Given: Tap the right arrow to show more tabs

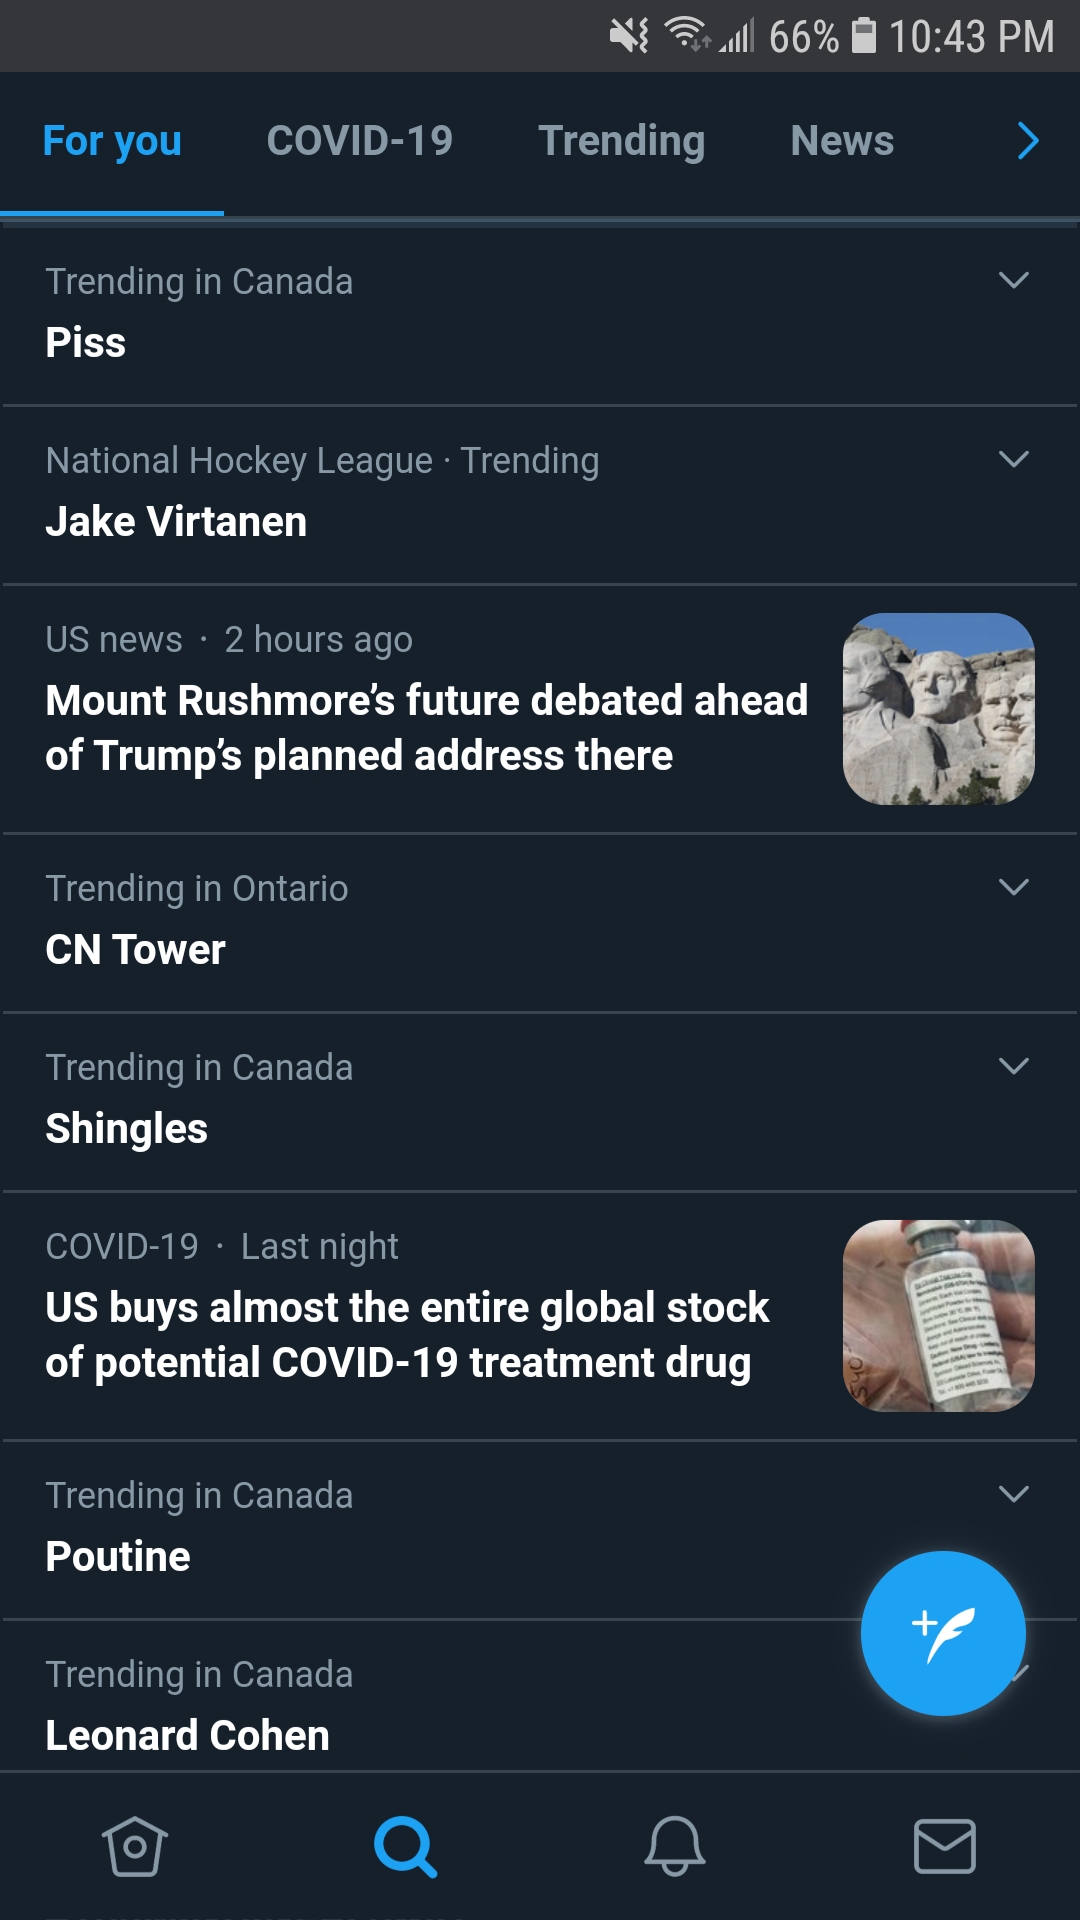Looking at the screenshot, I should [1028, 141].
